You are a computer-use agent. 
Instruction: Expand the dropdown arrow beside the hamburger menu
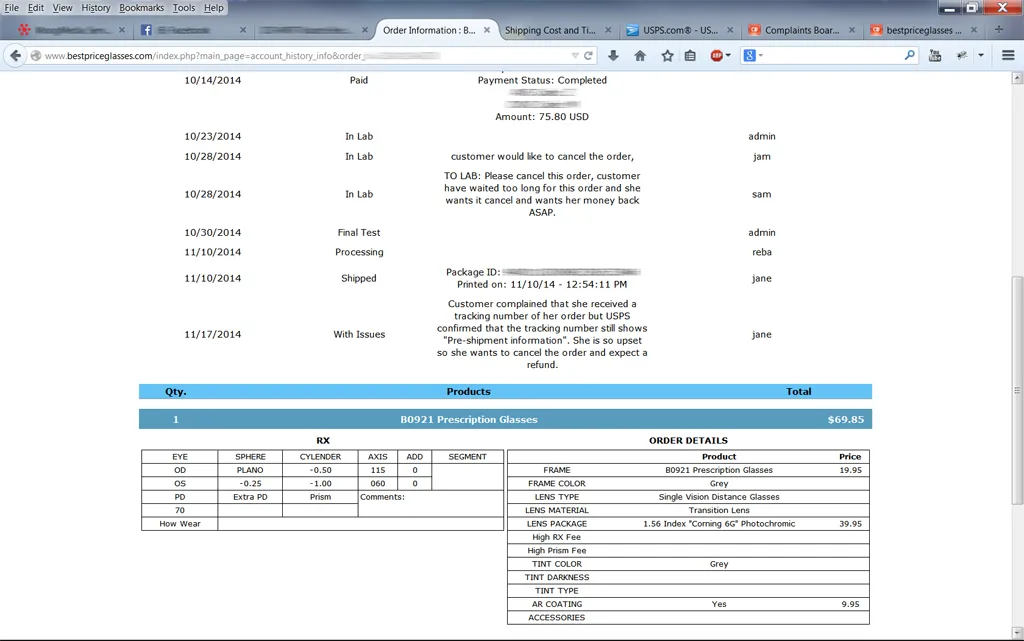coord(982,56)
